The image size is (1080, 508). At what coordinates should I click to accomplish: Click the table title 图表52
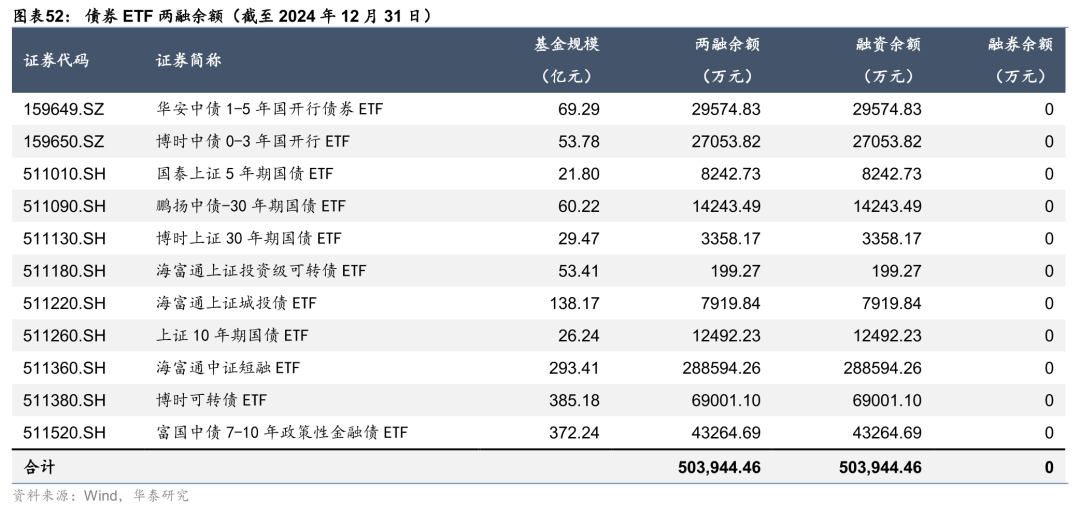[41, 14]
